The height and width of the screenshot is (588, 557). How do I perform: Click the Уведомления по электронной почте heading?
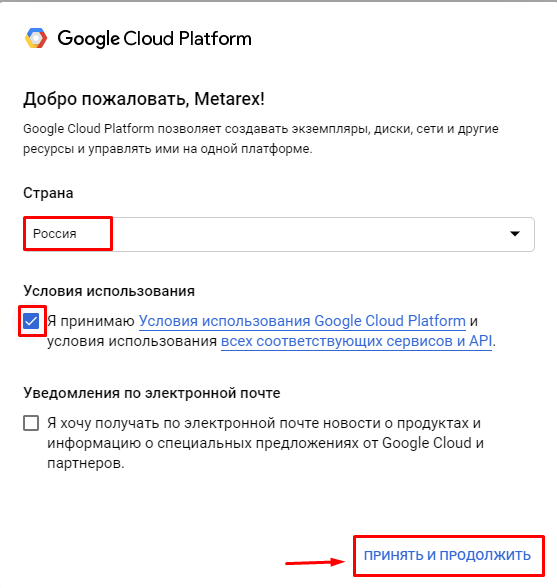coord(152,393)
